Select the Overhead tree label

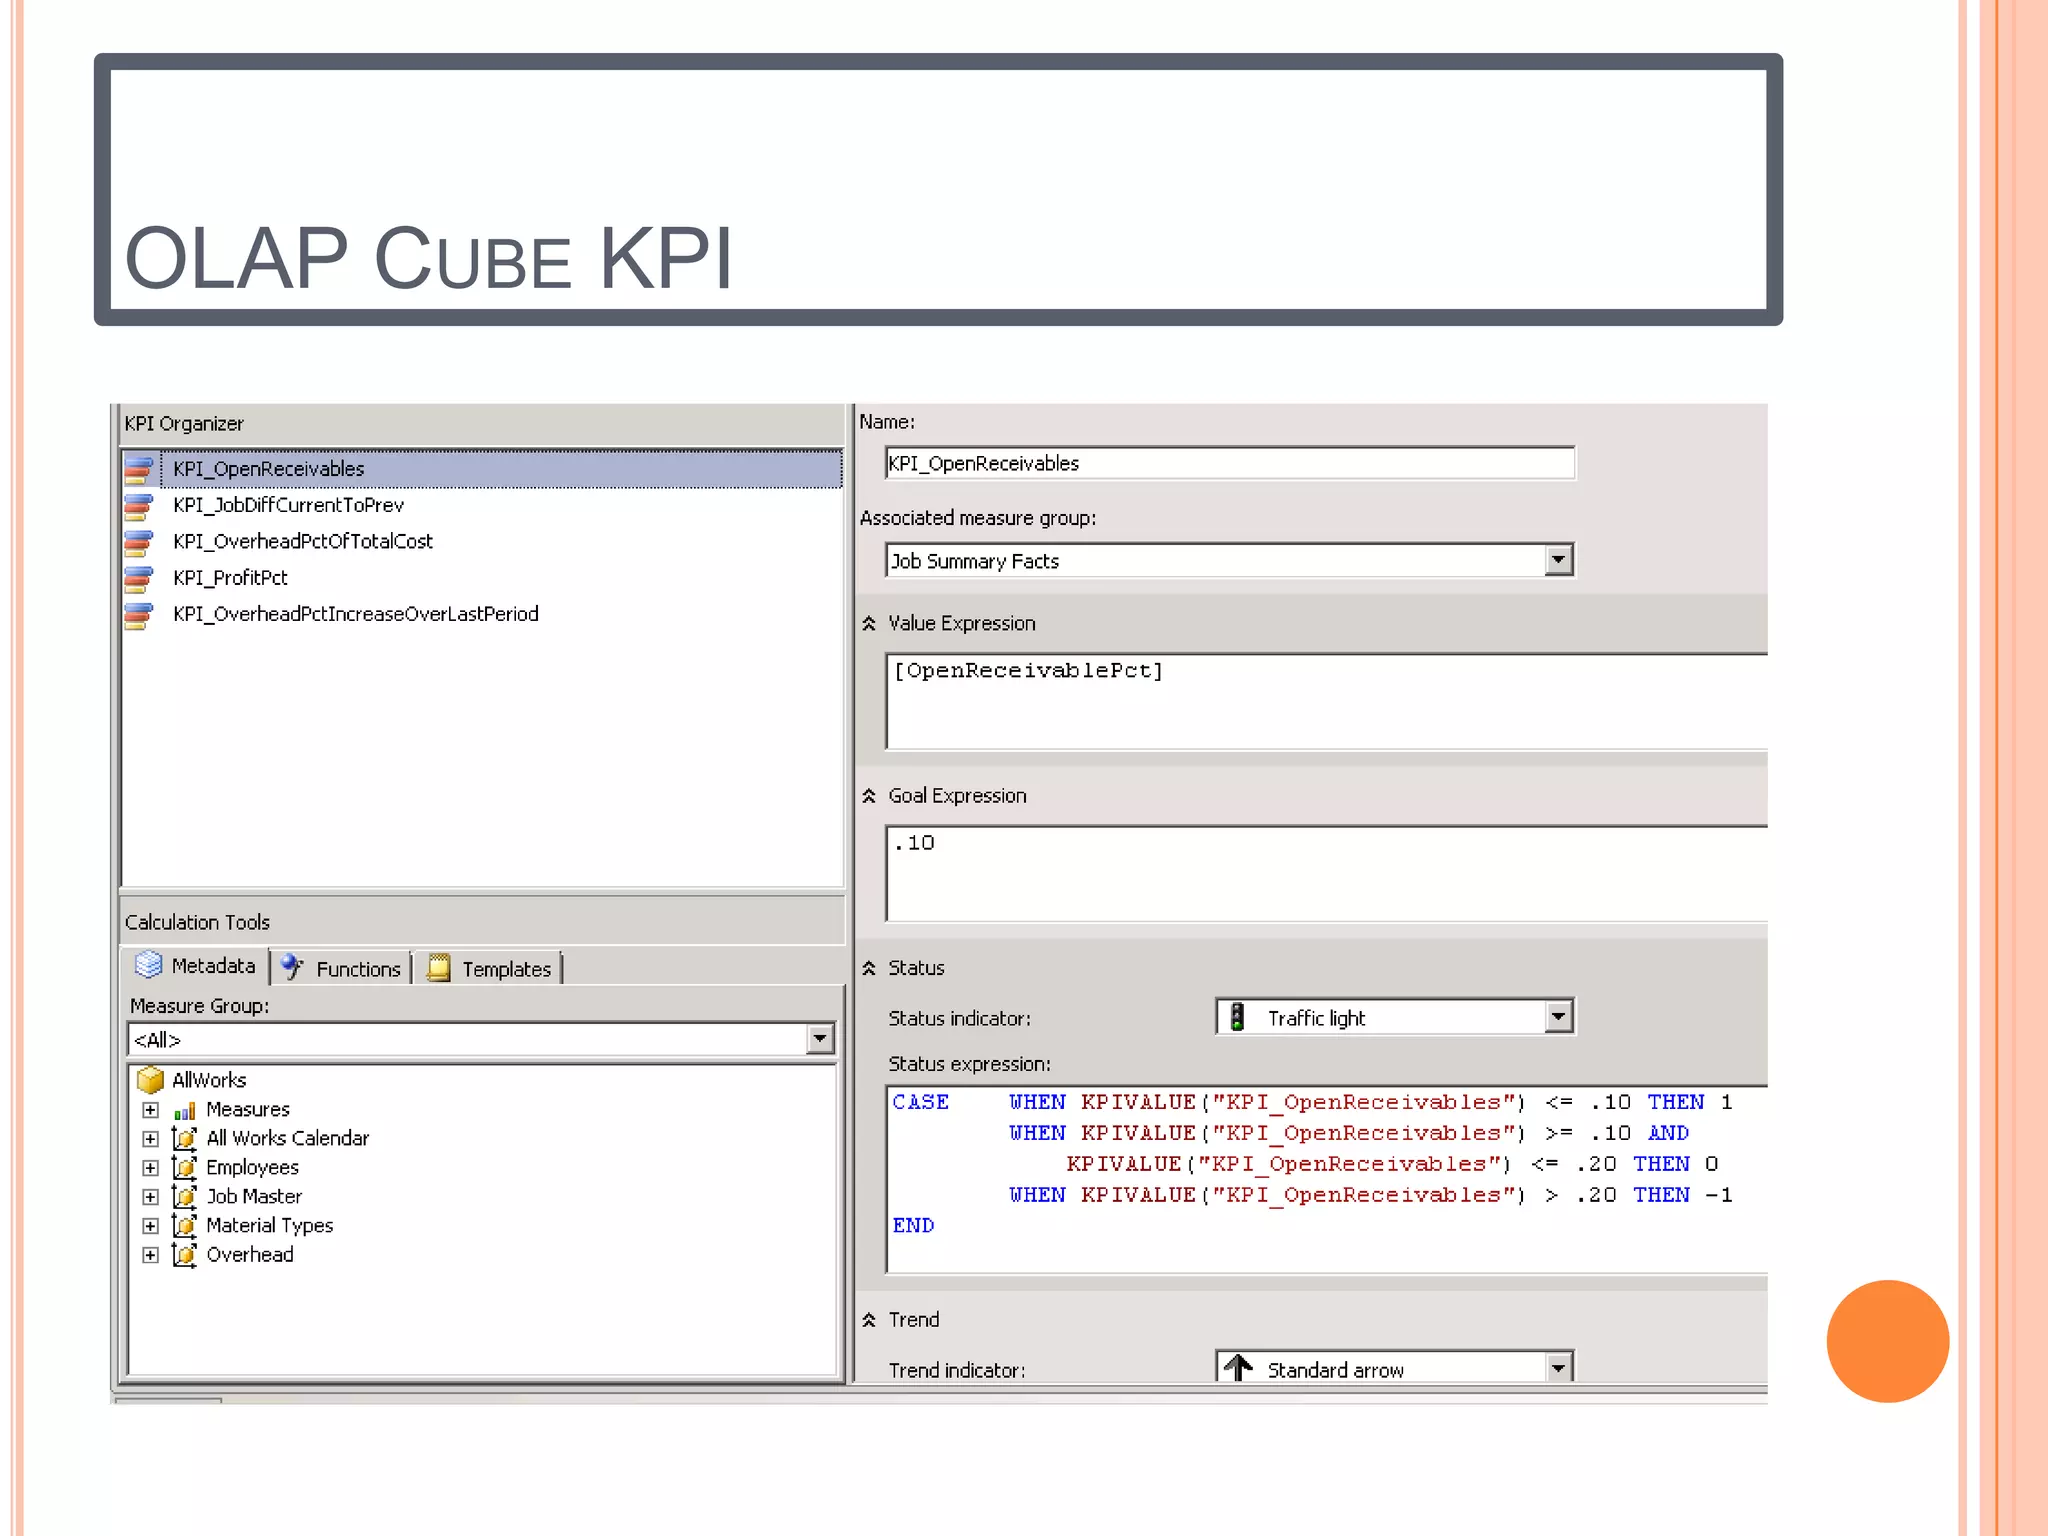(250, 1254)
